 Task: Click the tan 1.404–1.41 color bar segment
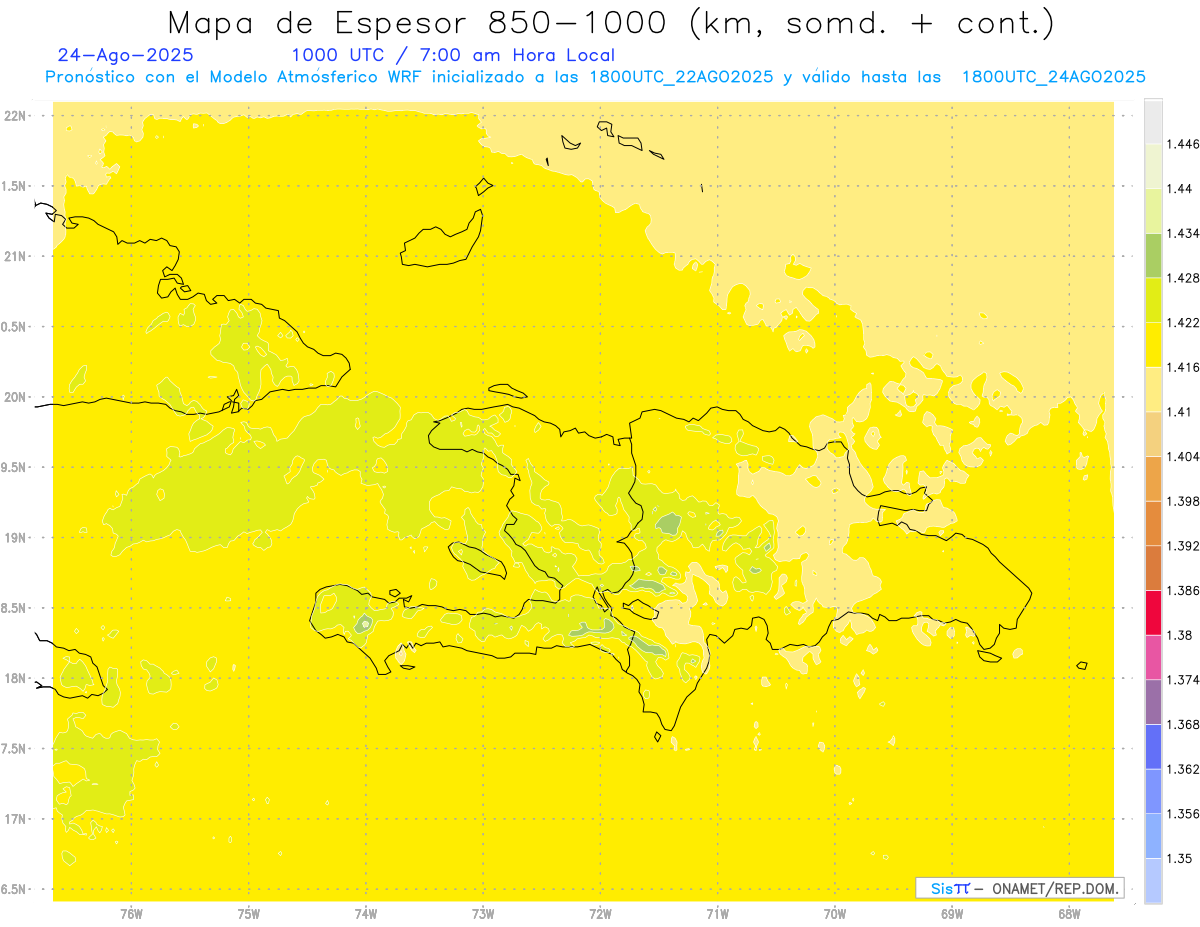pyautogui.click(x=1153, y=434)
